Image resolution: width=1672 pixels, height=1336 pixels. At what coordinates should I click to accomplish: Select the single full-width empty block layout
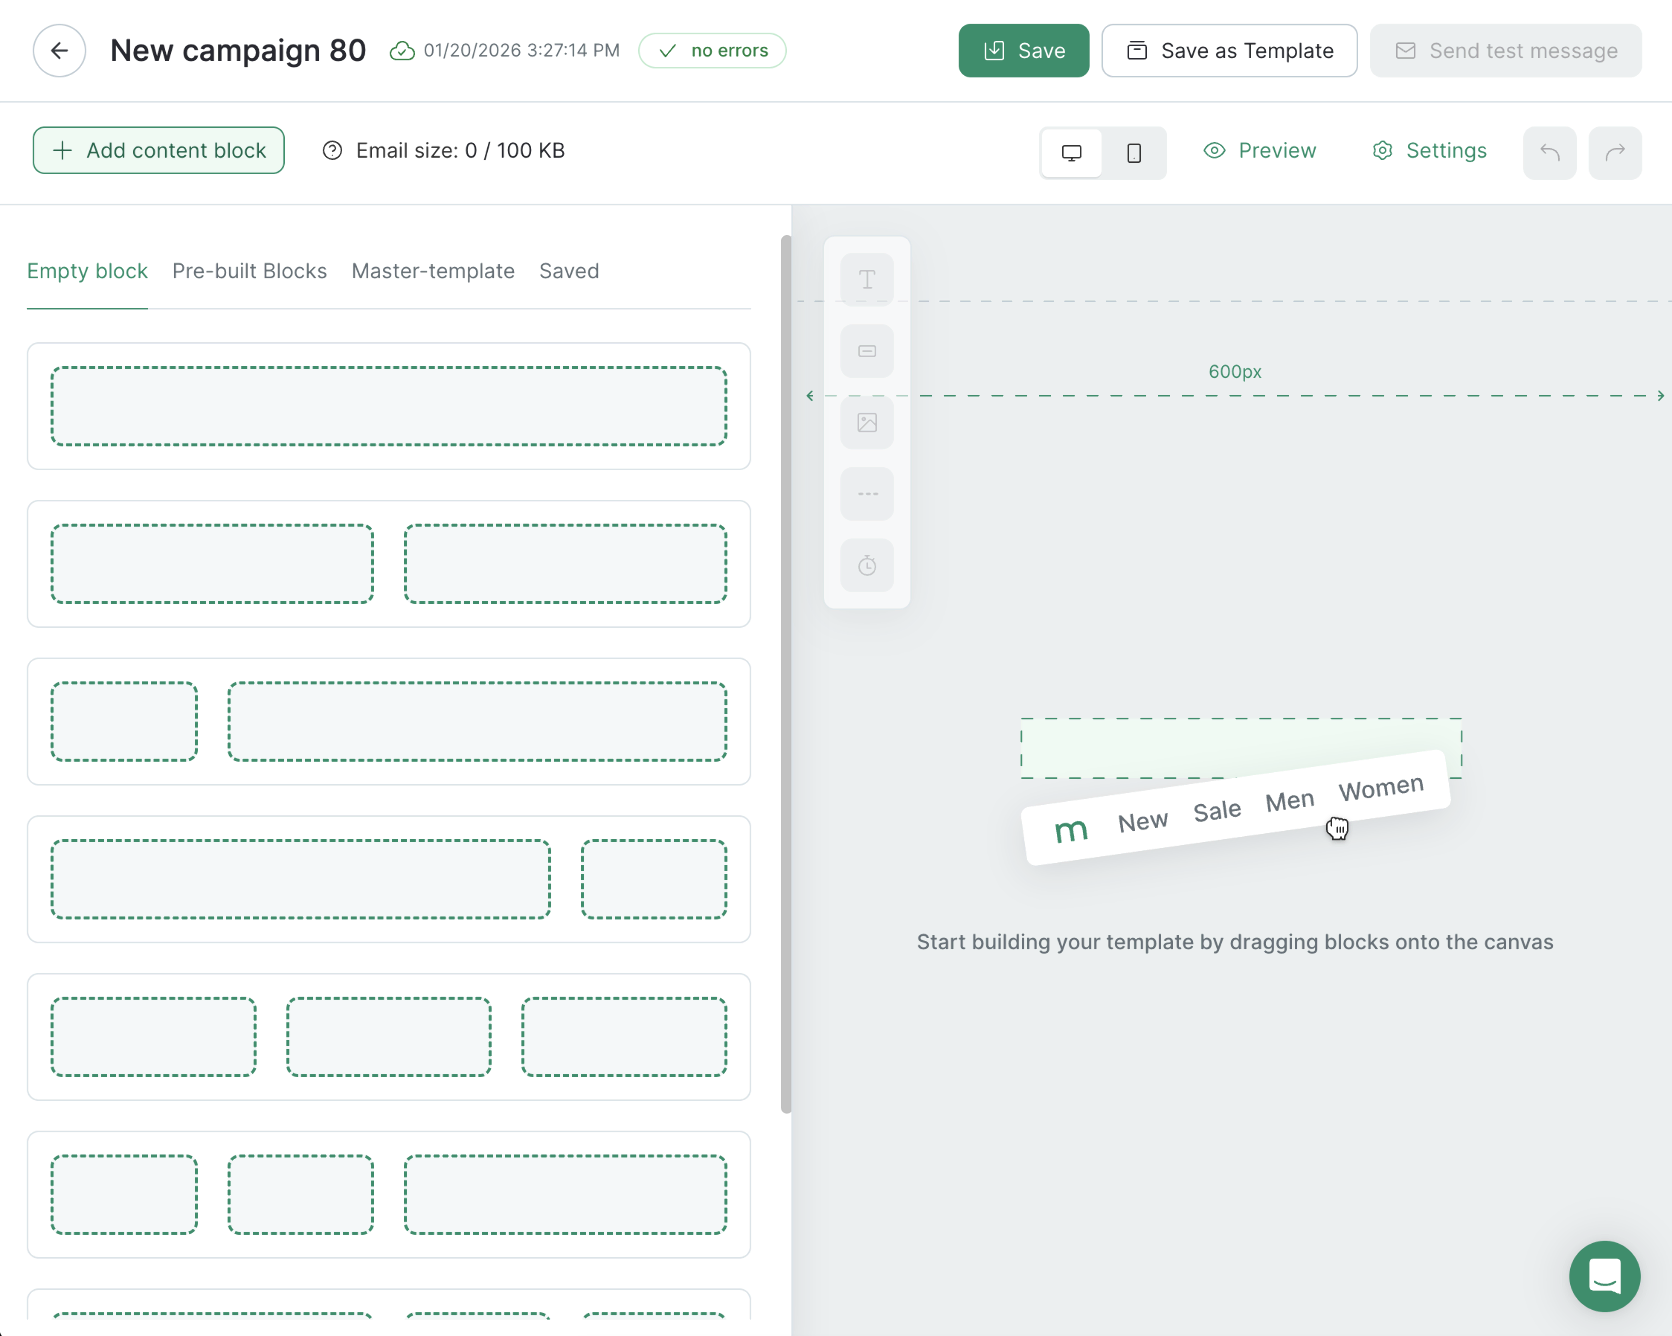(x=389, y=406)
